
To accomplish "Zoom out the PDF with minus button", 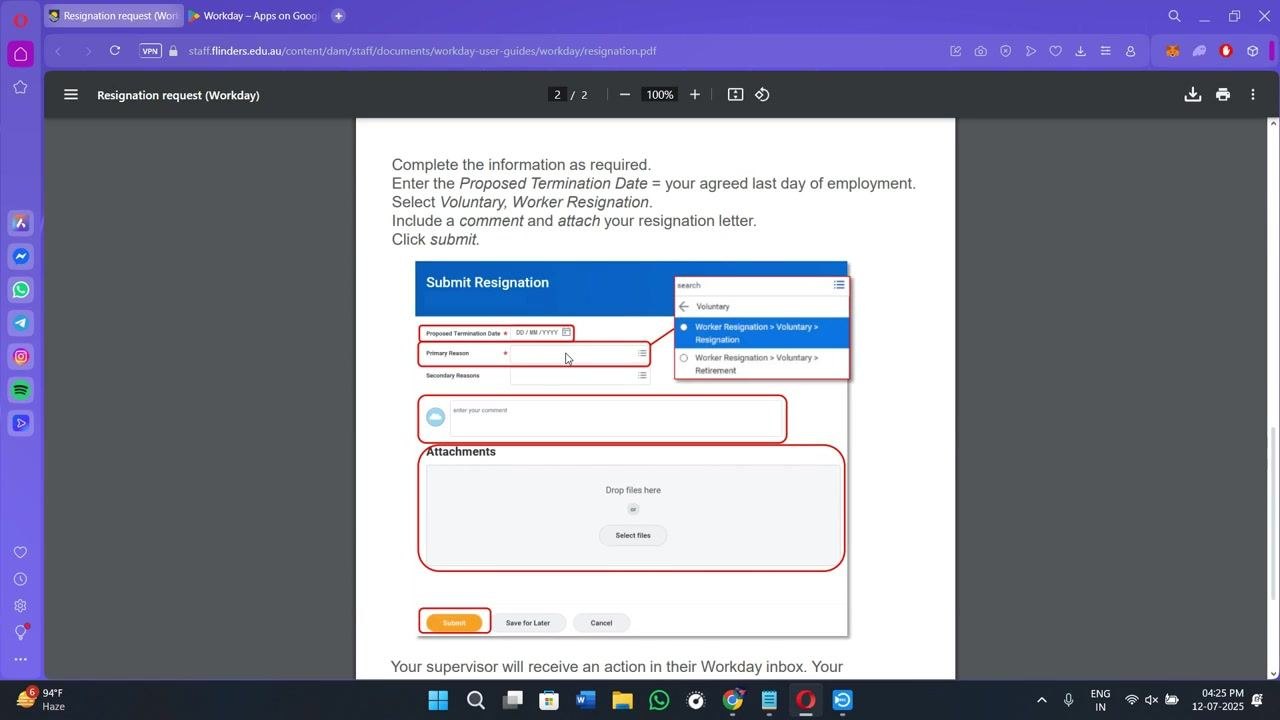I will (x=625, y=95).
